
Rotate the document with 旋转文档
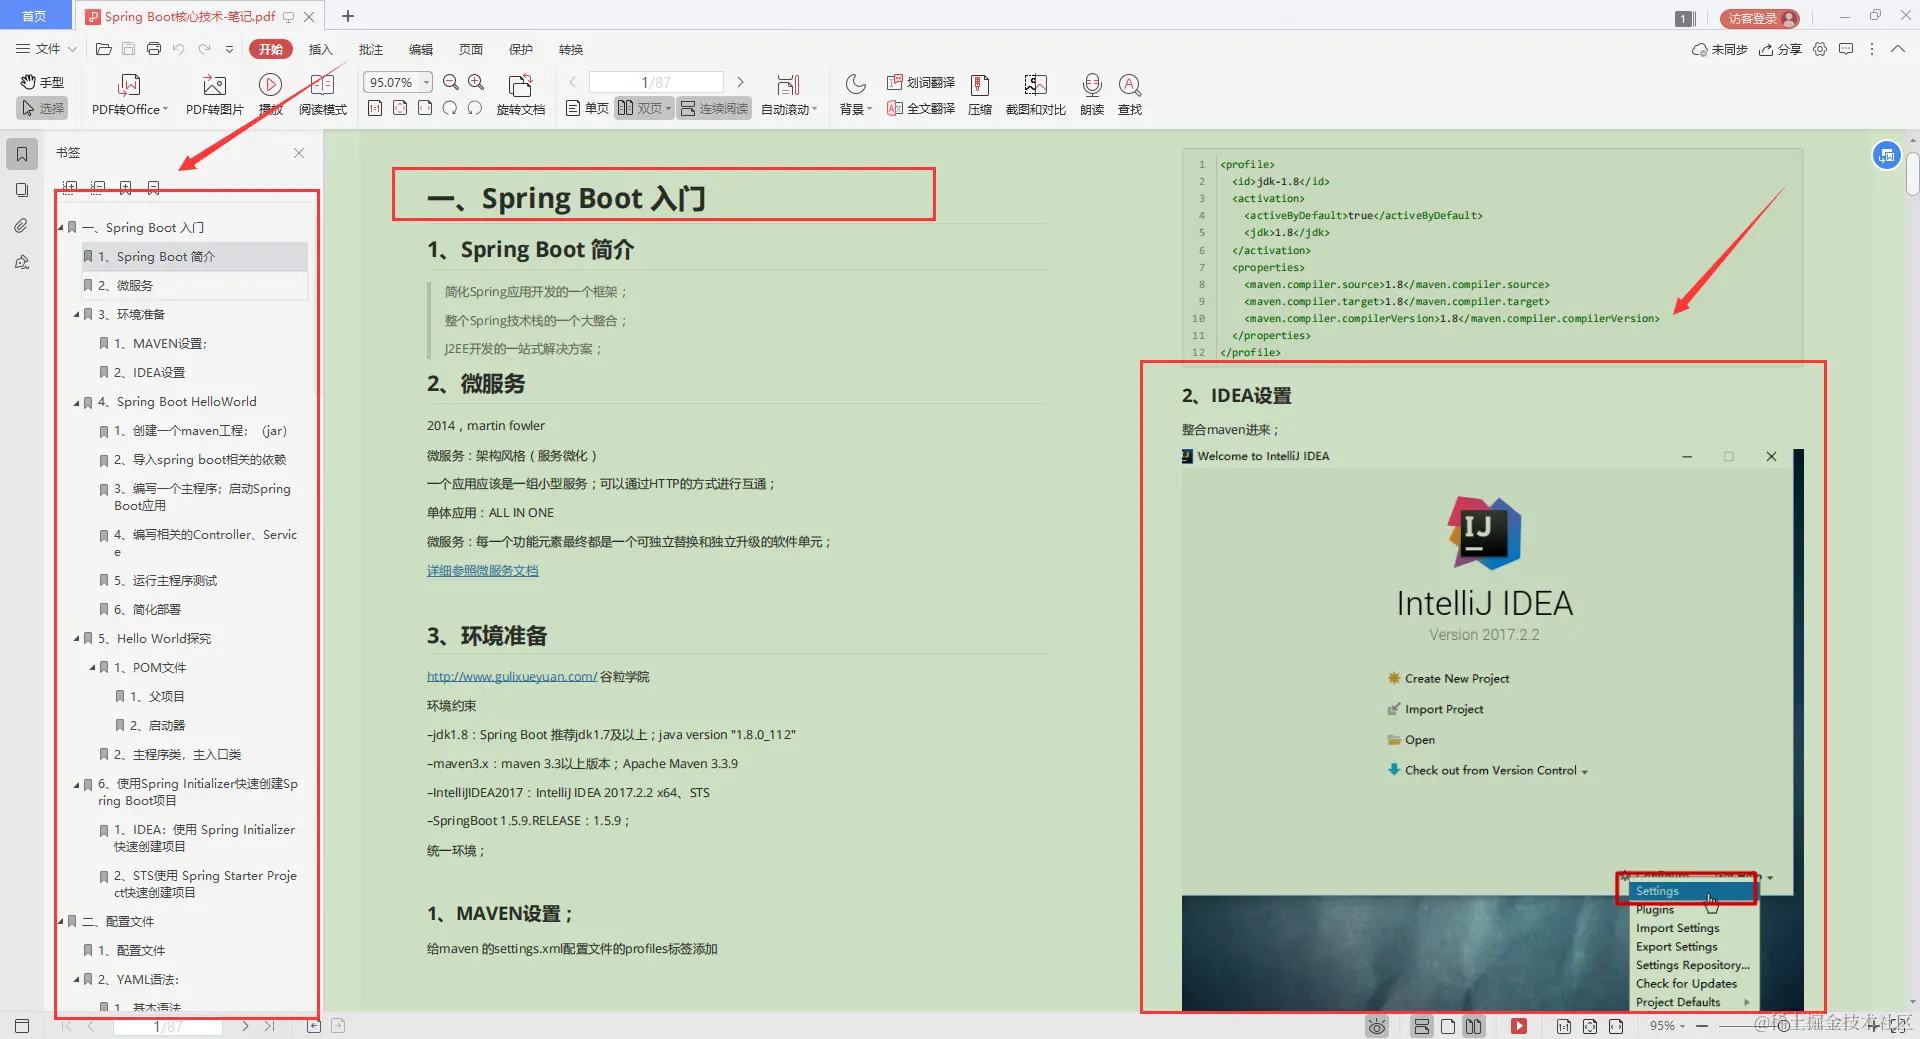(x=520, y=93)
